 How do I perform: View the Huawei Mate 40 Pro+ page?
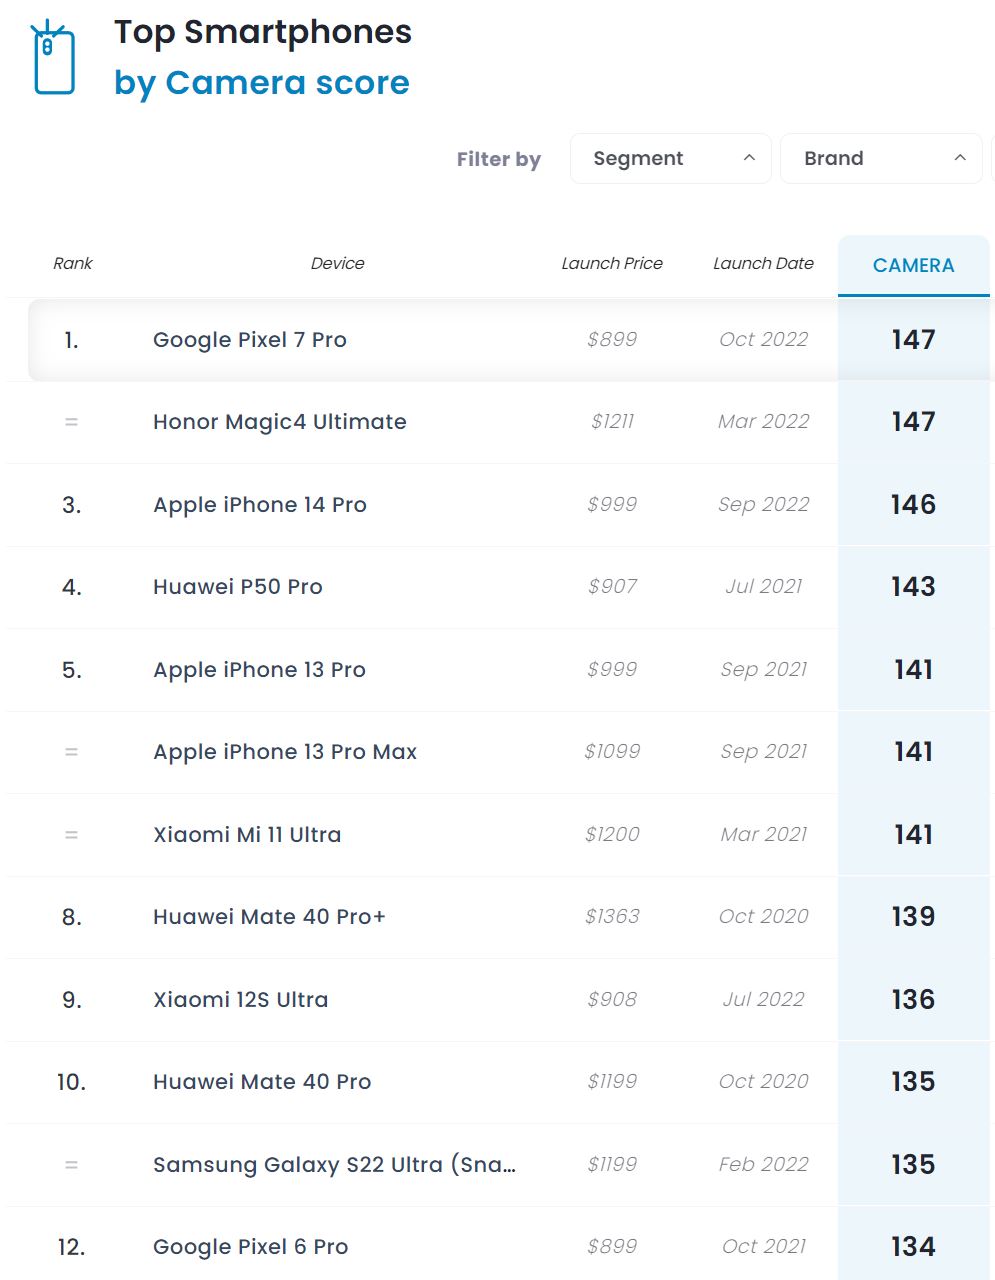click(269, 917)
